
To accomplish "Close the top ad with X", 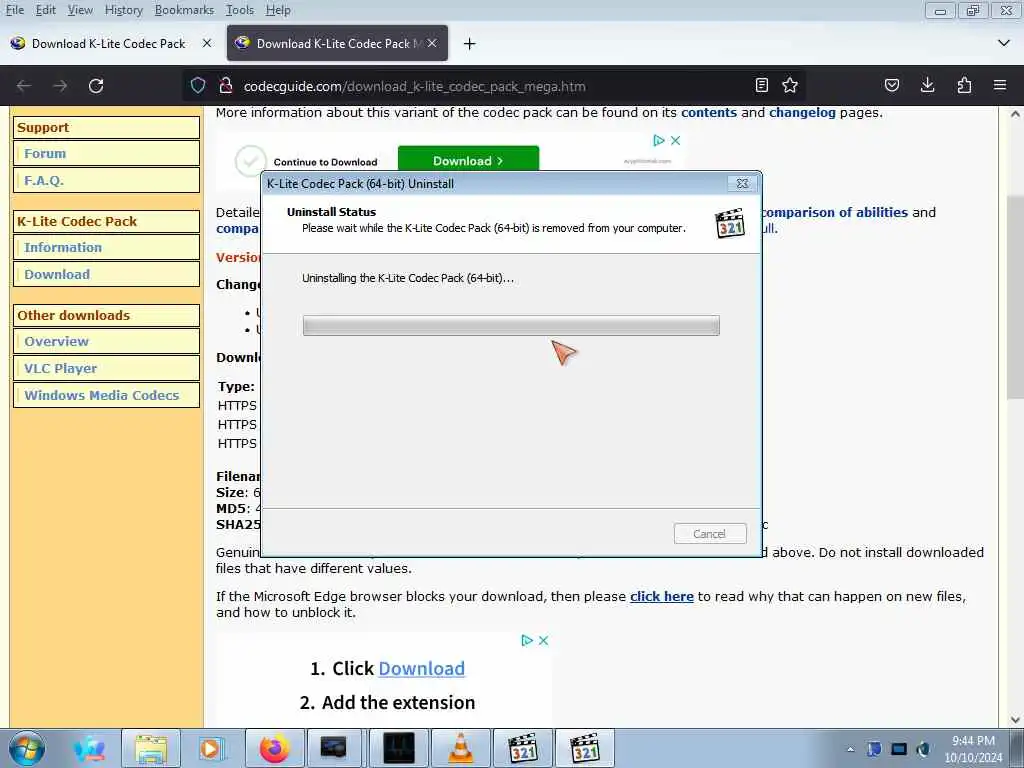I will click(x=676, y=140).
